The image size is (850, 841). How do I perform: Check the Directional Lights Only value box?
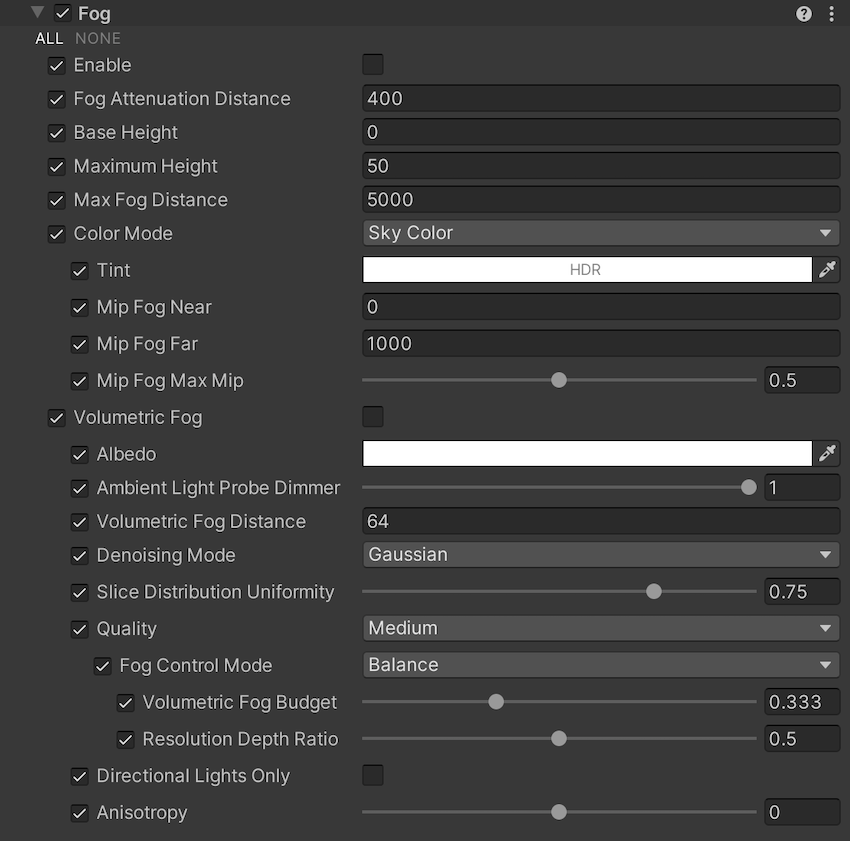pos(373,775)
